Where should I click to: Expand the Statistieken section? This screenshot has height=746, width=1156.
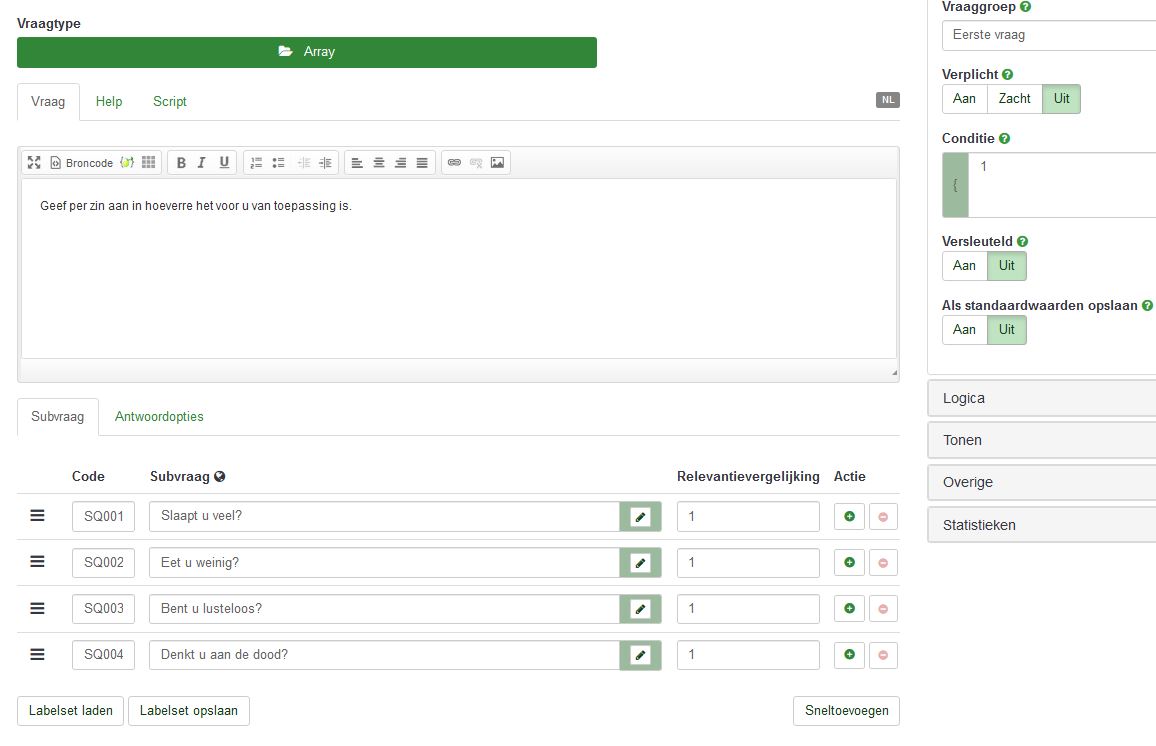(1040, 525)
